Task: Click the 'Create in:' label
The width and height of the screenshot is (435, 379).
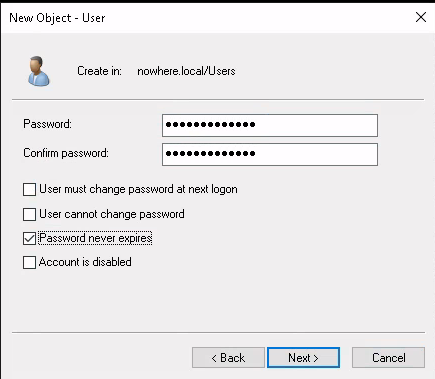Action: point(99,71)
